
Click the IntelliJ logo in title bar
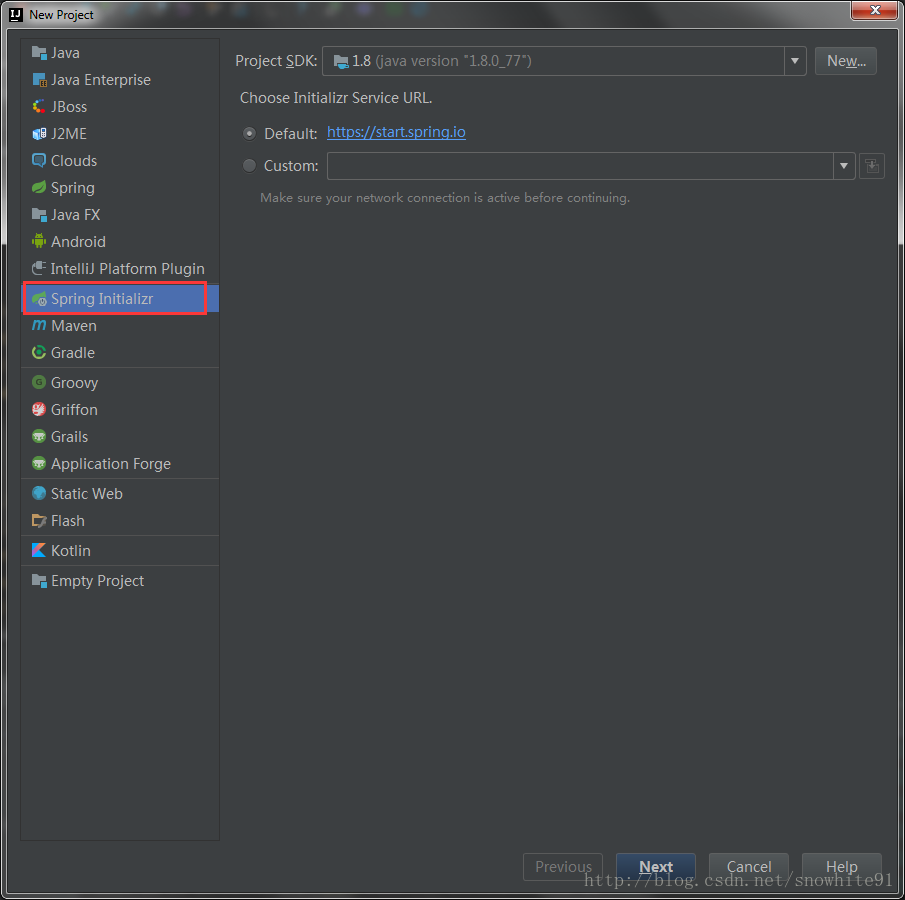(x=16, y=14)
